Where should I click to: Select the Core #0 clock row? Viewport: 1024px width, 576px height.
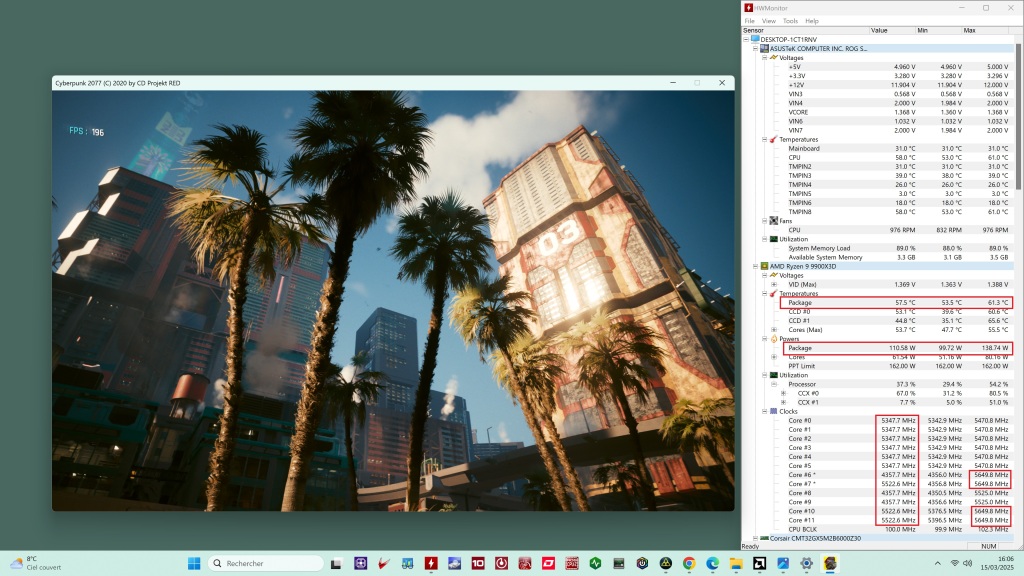click(898, 421)
